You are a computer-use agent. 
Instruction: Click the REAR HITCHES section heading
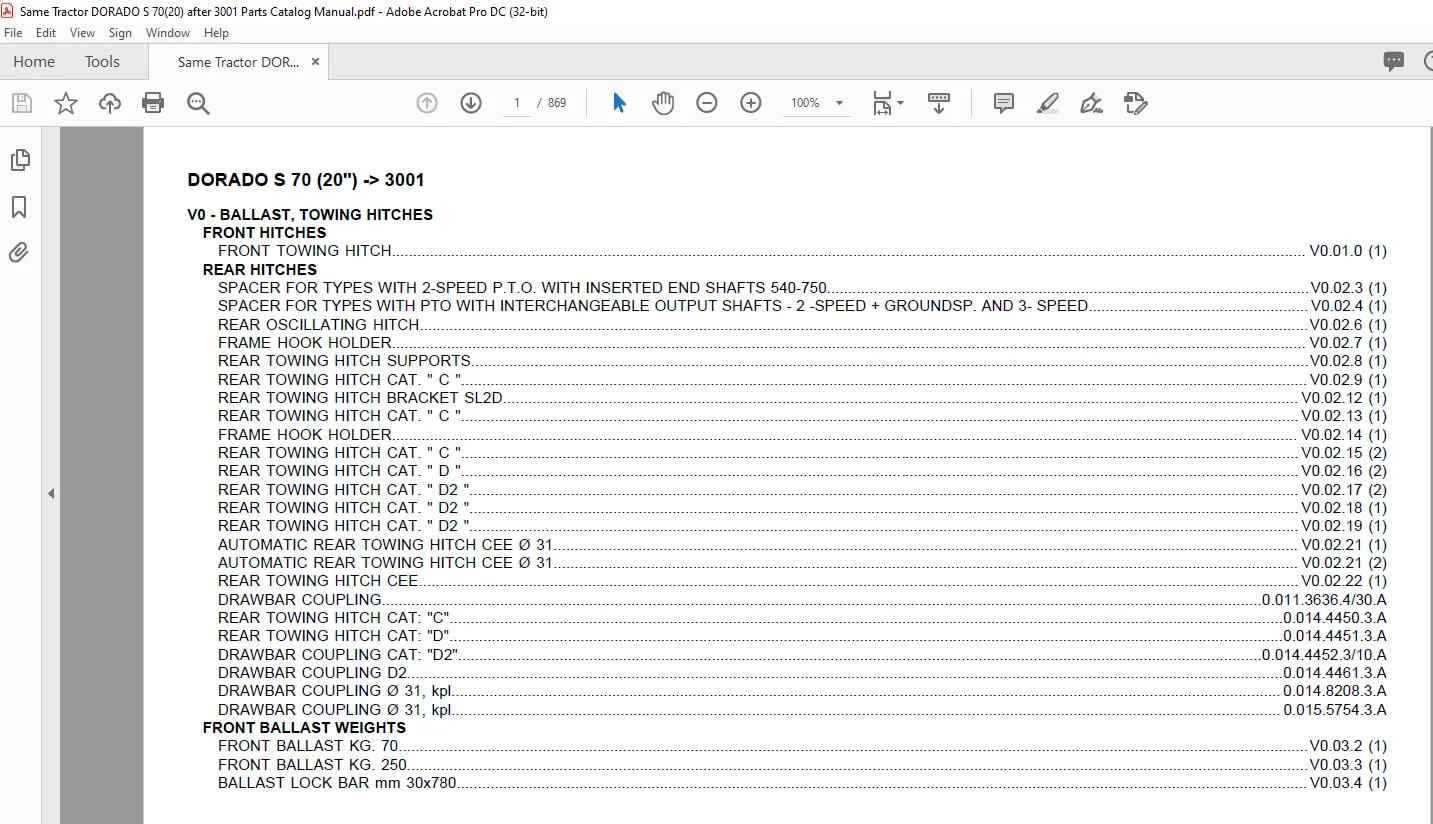pos(260,270)
